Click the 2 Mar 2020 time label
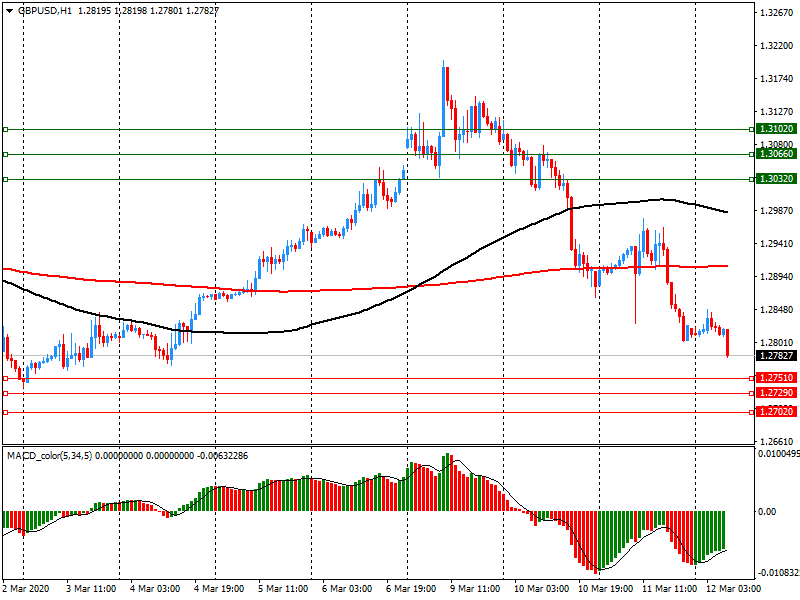Image resolution: width=800 pixels, height=600 pixels. (26, 589)
